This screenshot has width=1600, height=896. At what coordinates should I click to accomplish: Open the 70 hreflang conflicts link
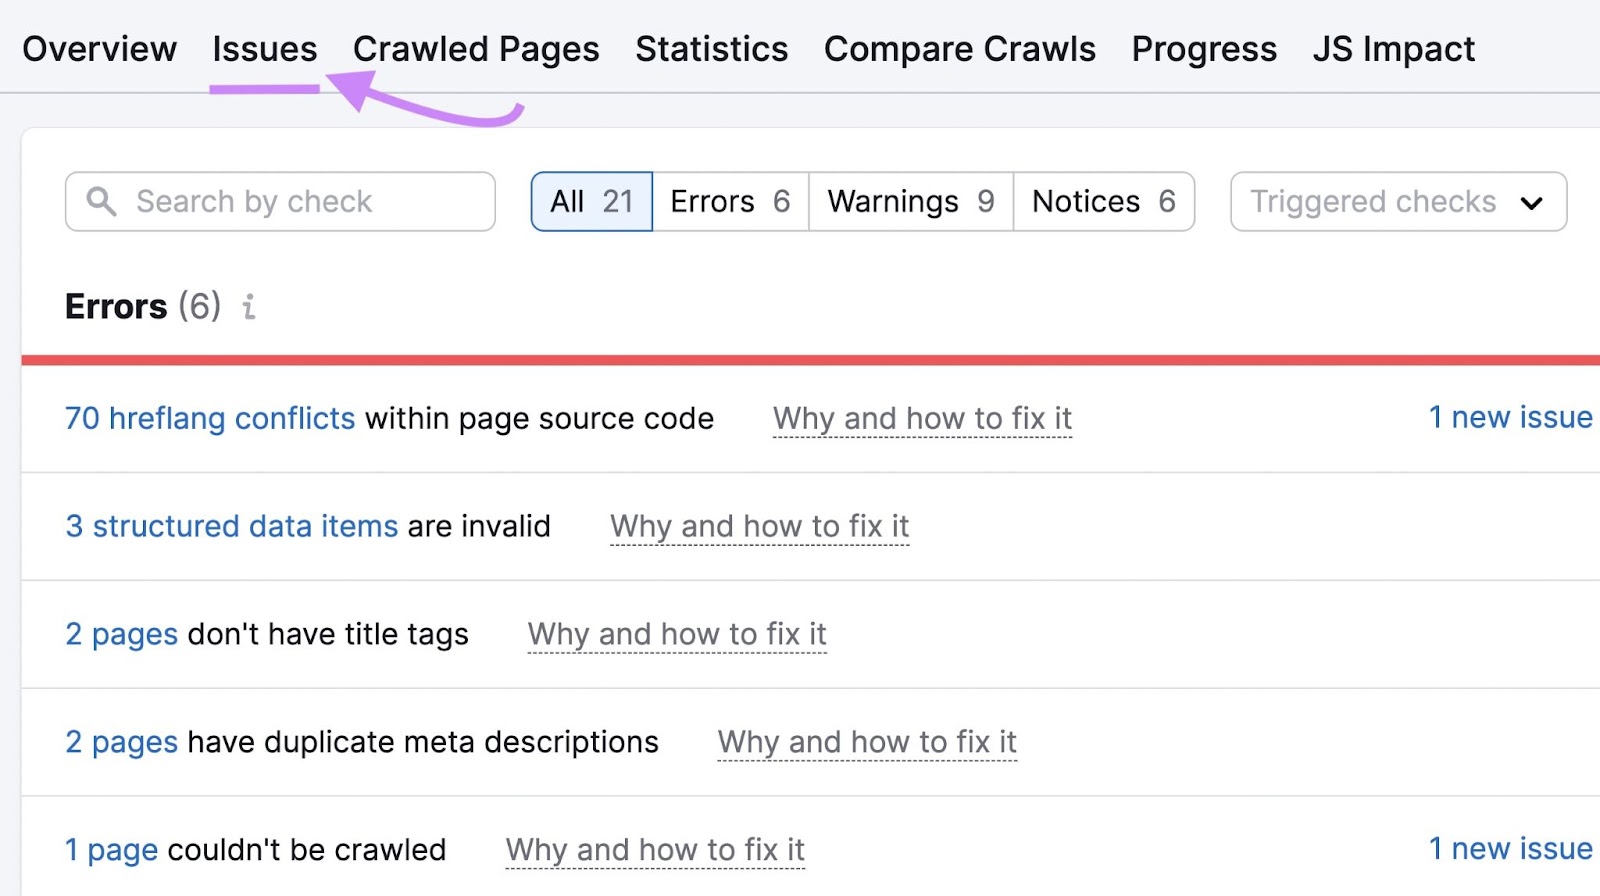click(209, 418)
